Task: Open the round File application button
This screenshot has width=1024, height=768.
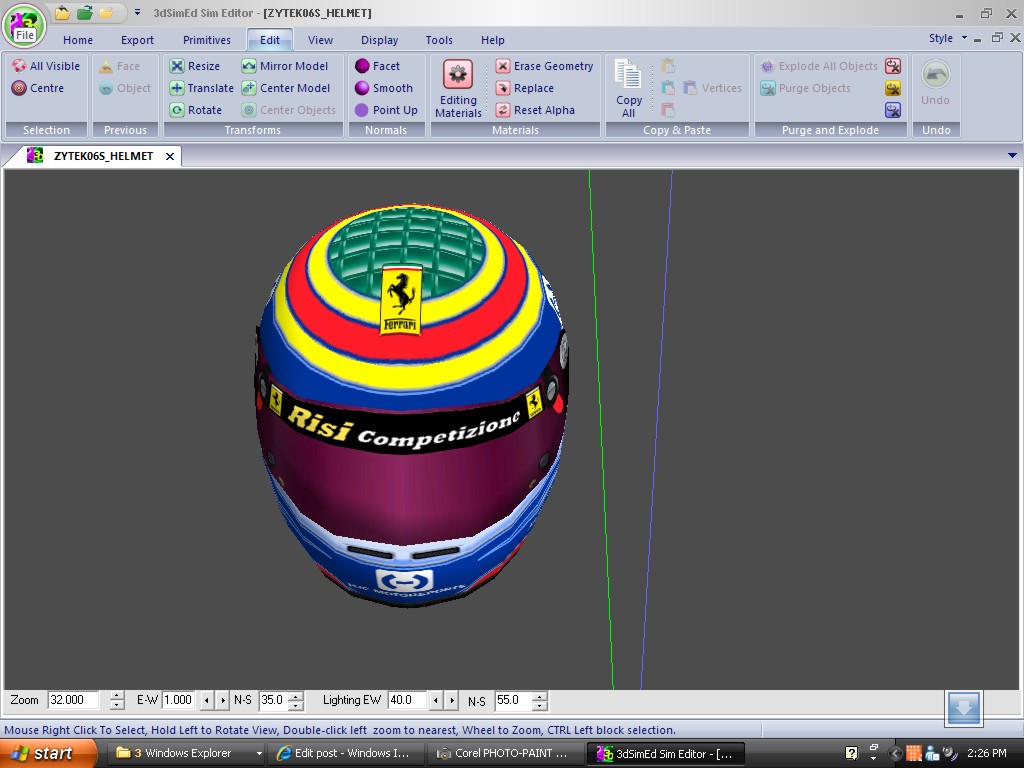Action: [24, 26]
